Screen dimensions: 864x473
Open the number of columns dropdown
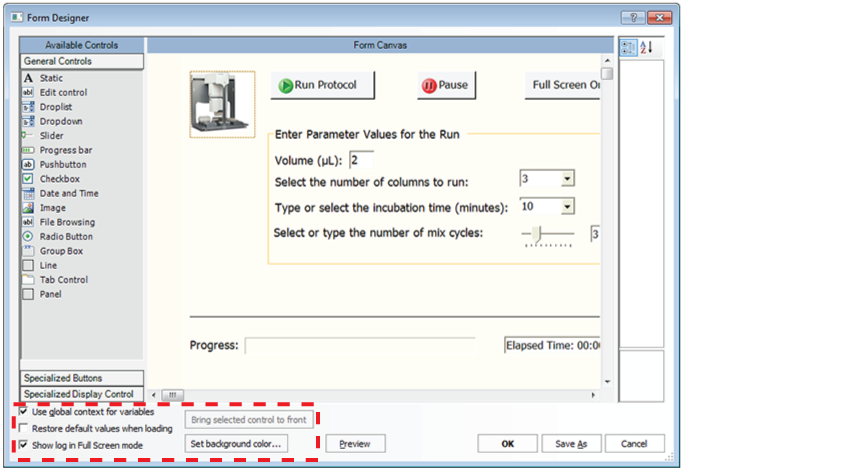tap(567, 178)
